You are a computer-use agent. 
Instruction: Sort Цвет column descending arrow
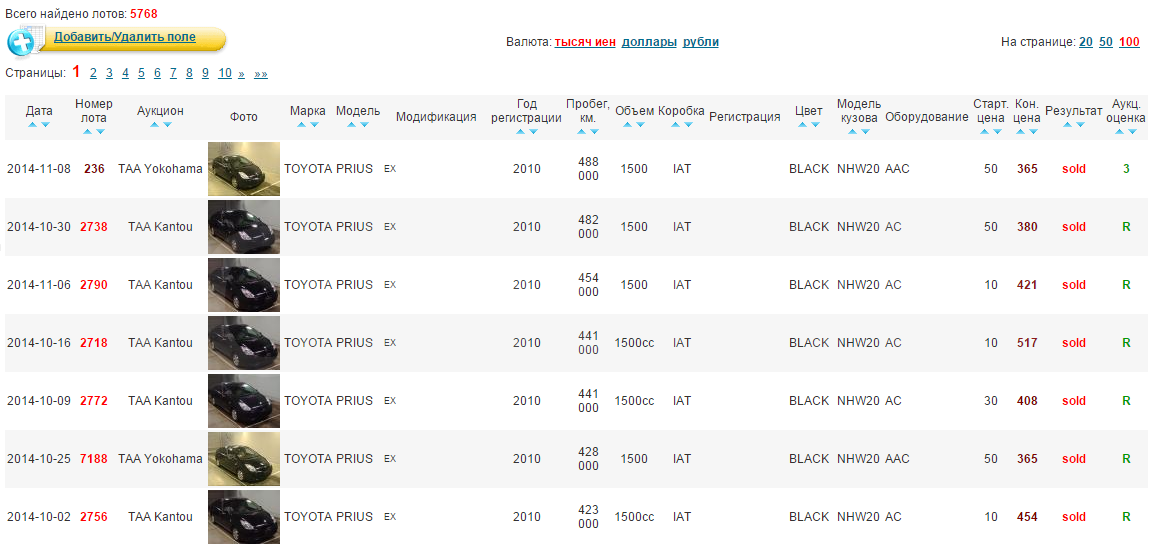point(816,125)
